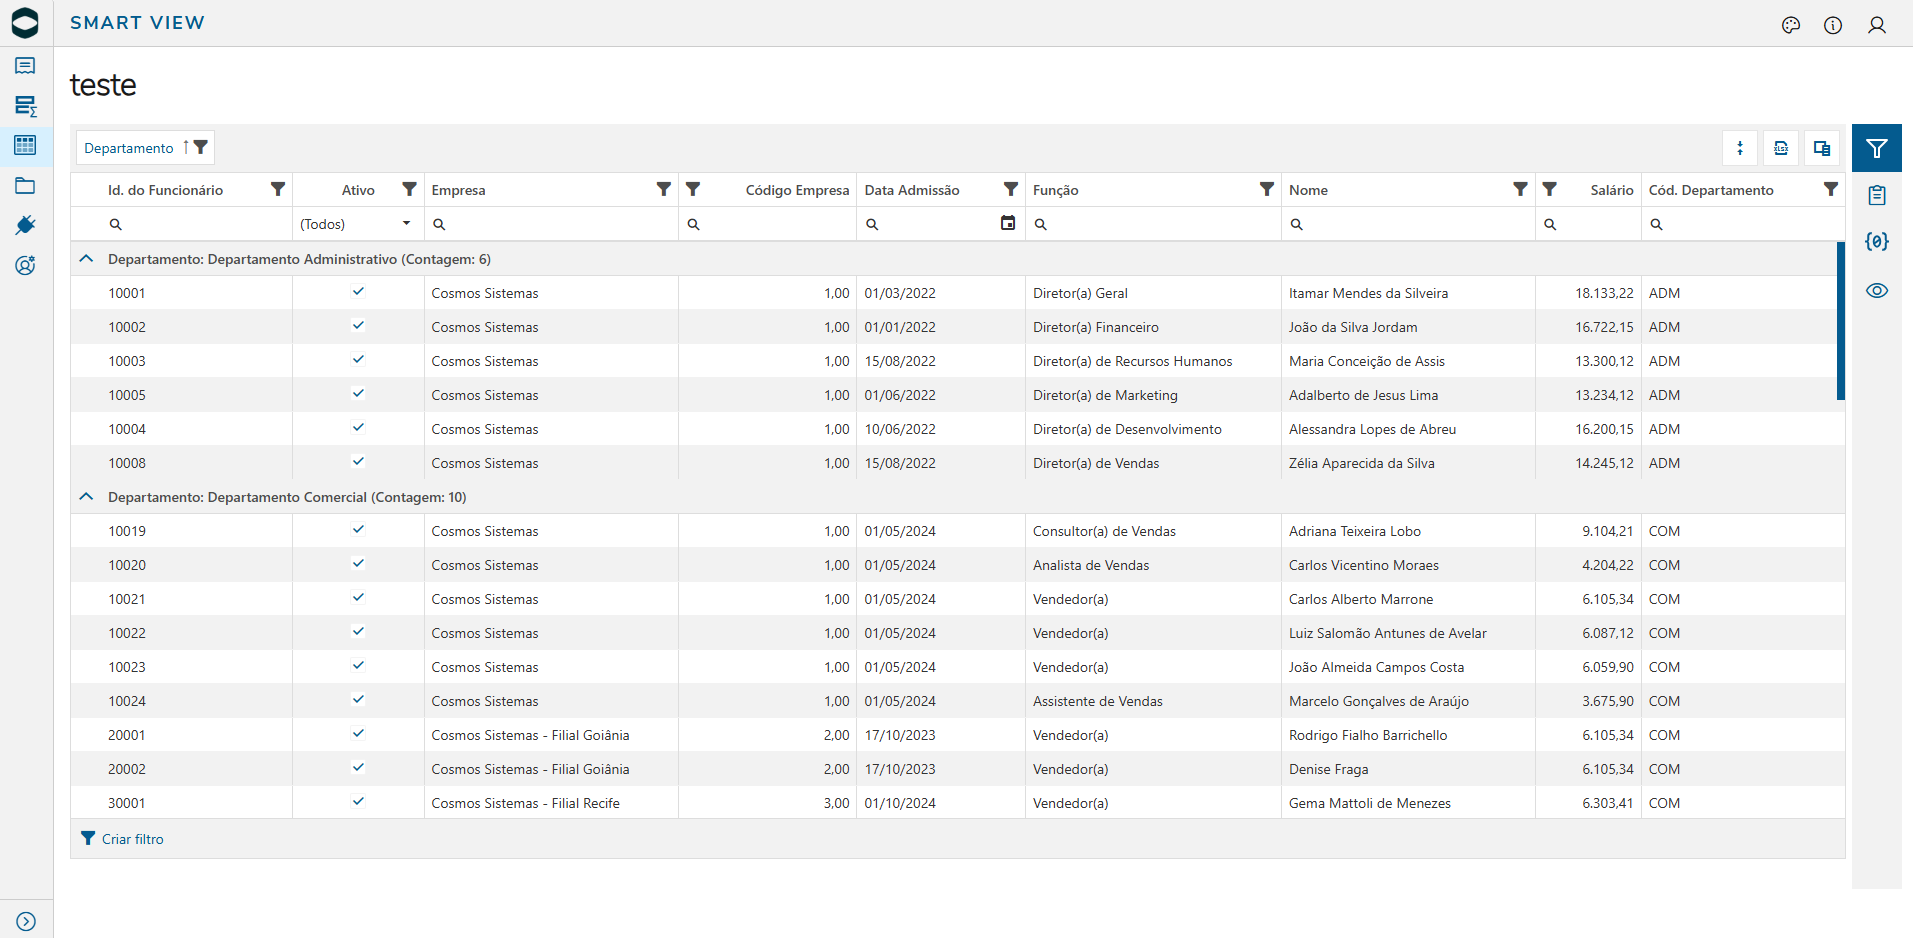This screenshot has height=938, width=1913.
Task: Open the Ativo (Todos) filter dropdown
Action: 356,224
